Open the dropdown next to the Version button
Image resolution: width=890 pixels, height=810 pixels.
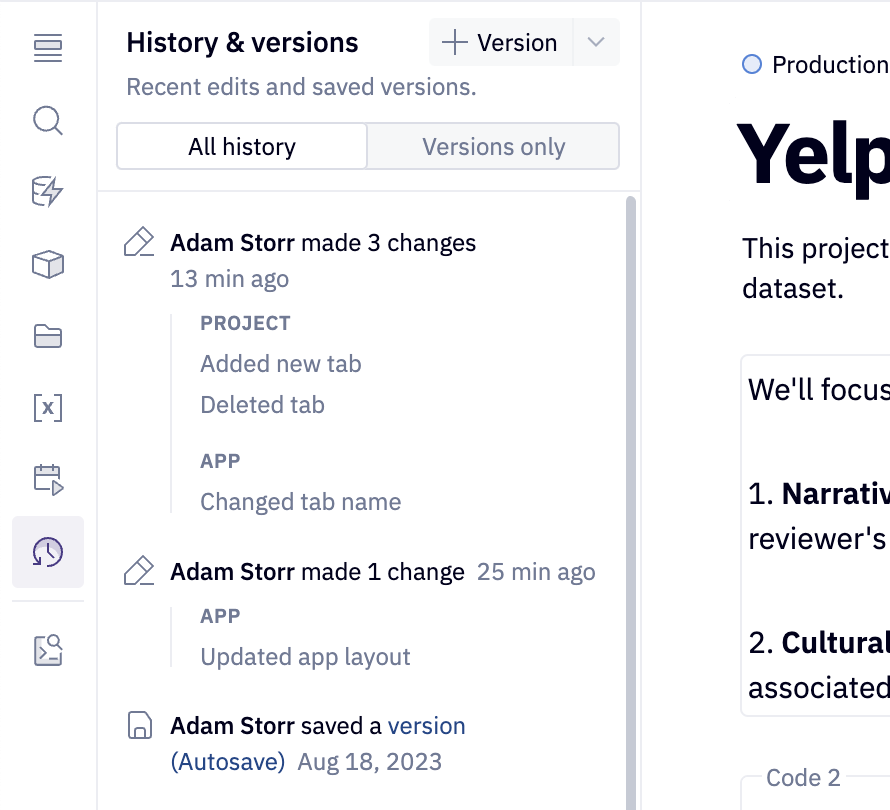596,42
